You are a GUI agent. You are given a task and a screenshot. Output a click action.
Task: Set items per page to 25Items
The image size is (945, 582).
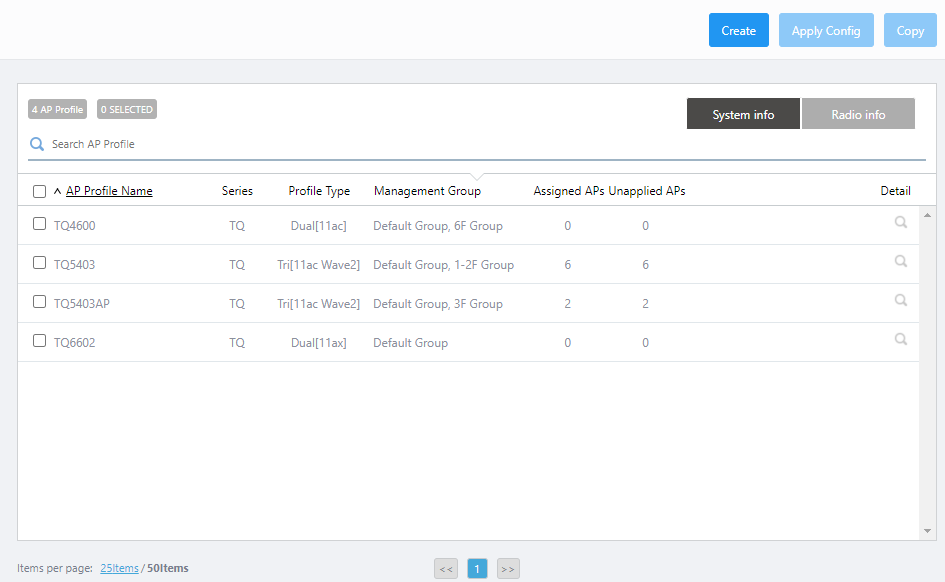coord(119,568)
